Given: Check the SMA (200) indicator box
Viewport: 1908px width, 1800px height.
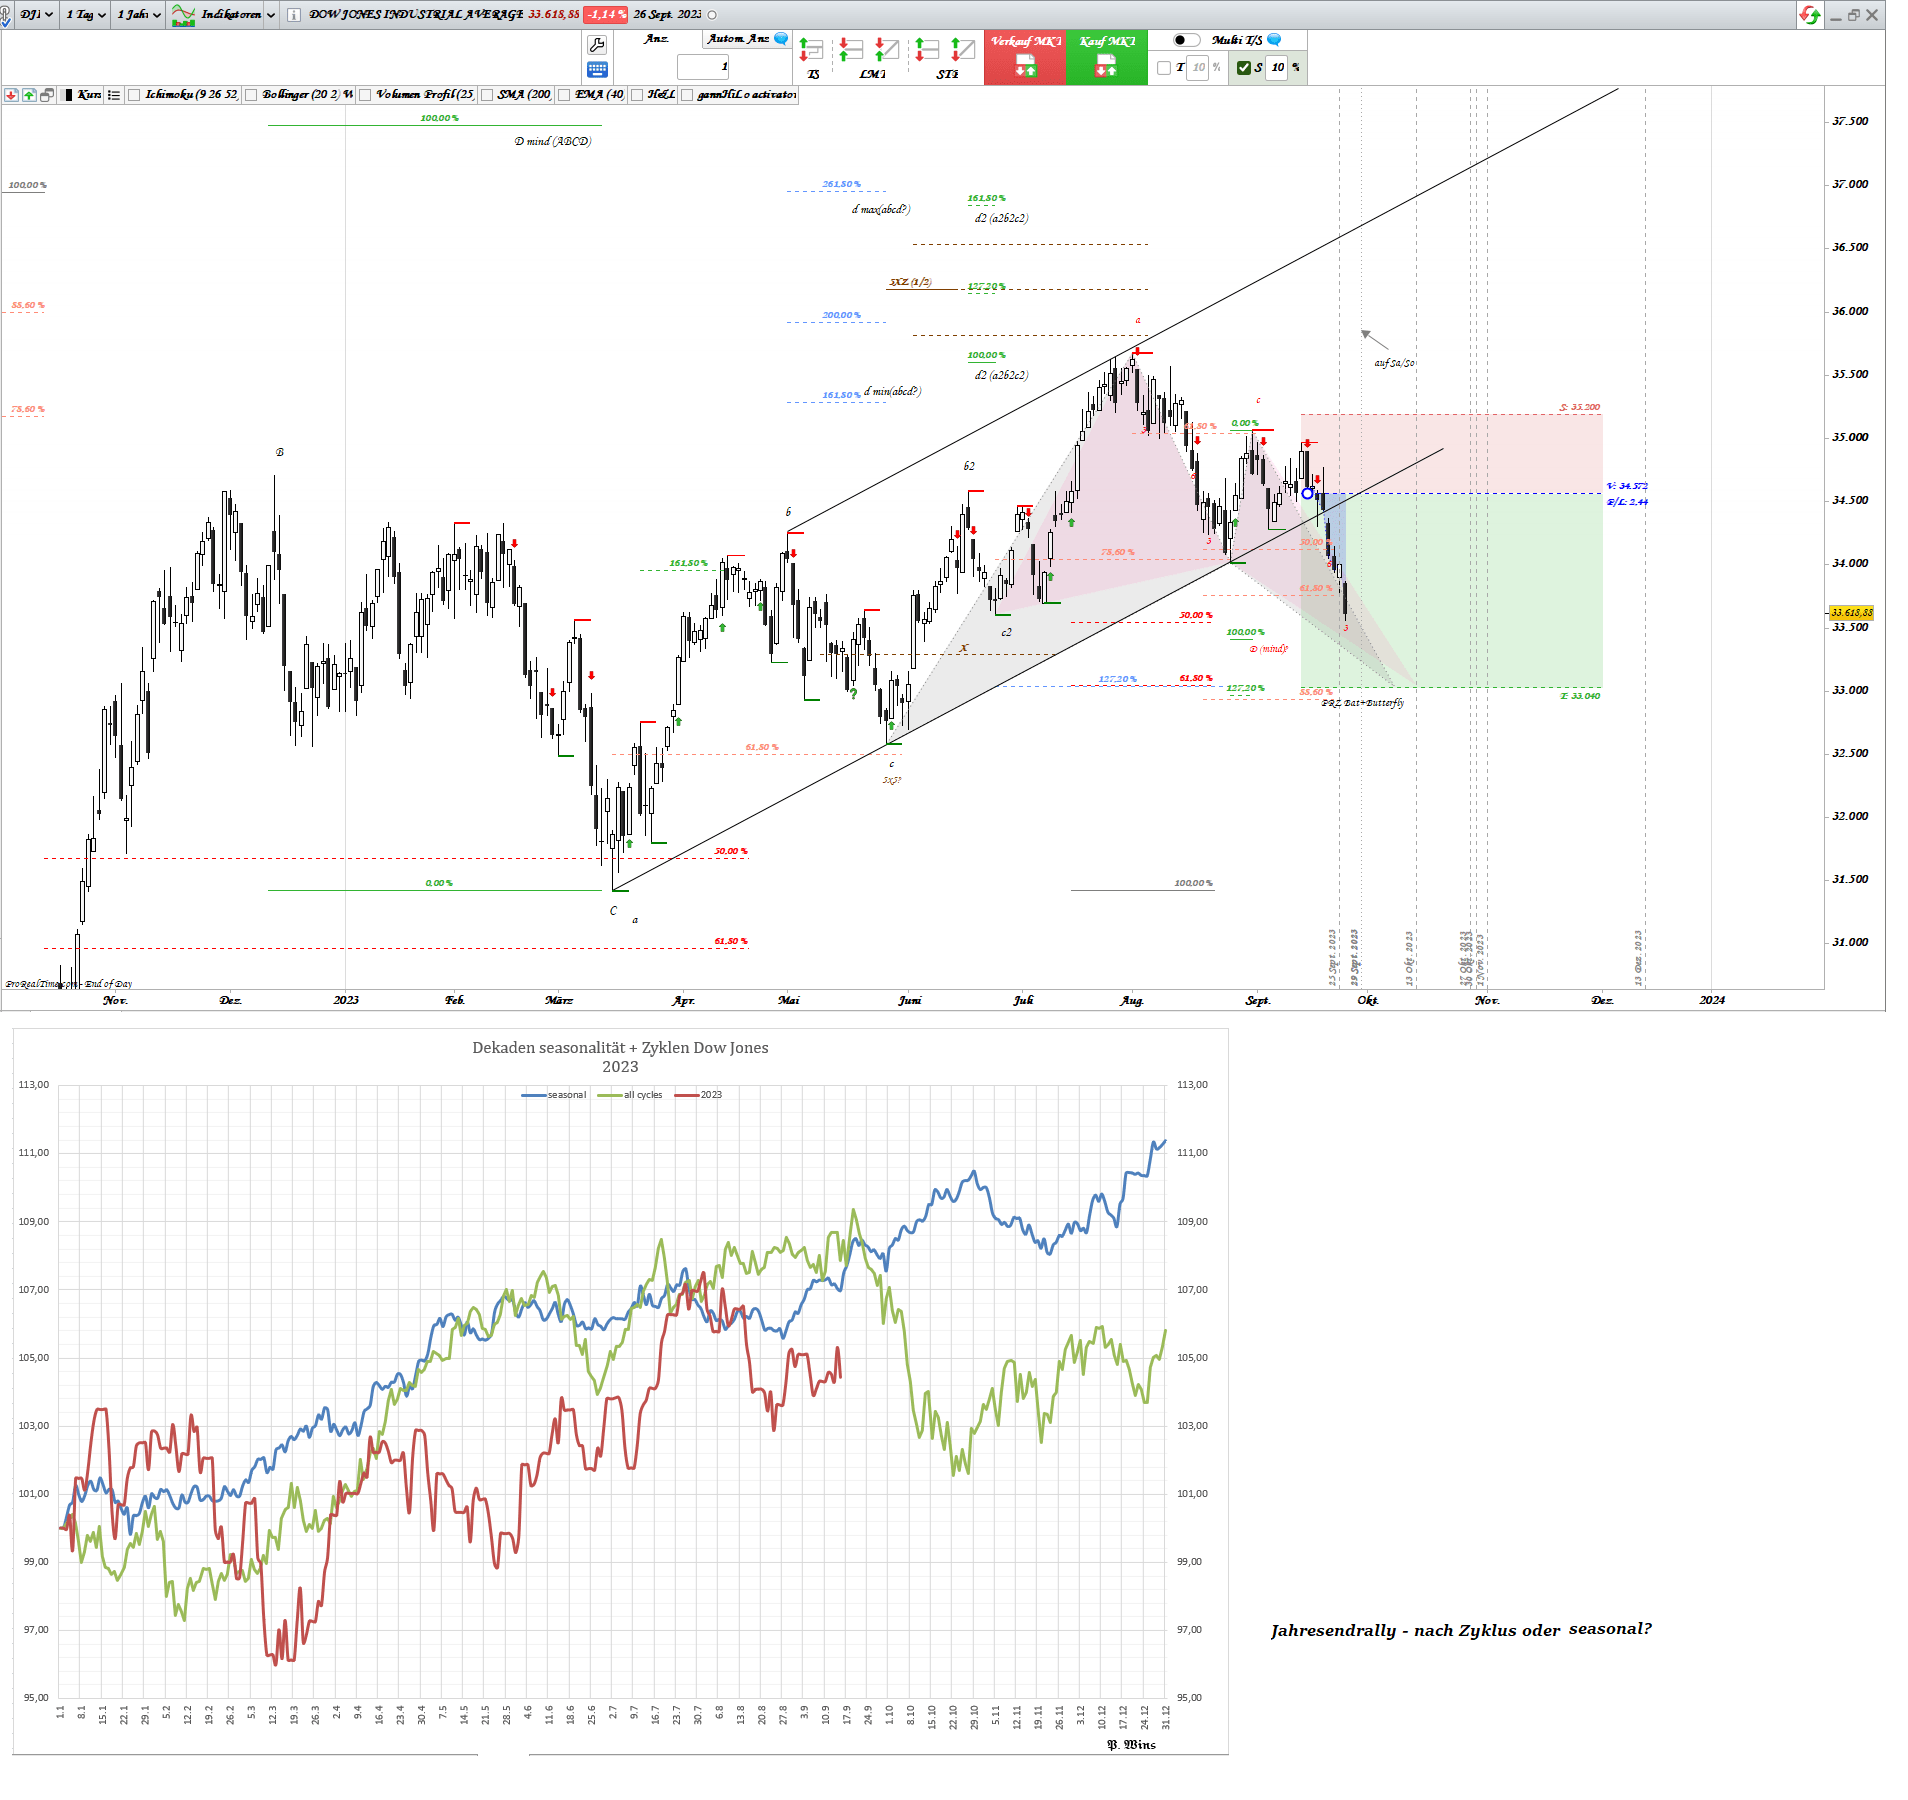Looking at the screenshot, I should coord(487,95).
